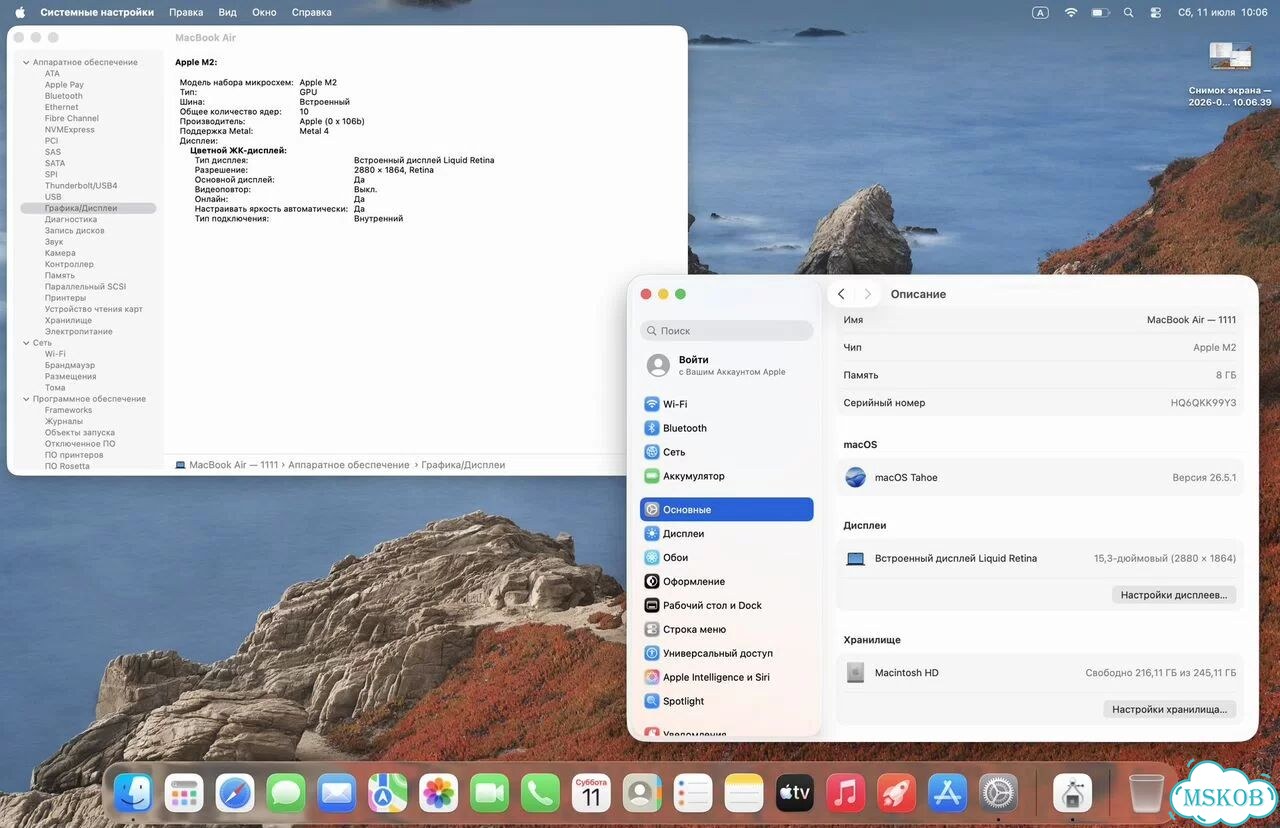Open Mail from the Dock

(337, 794)
